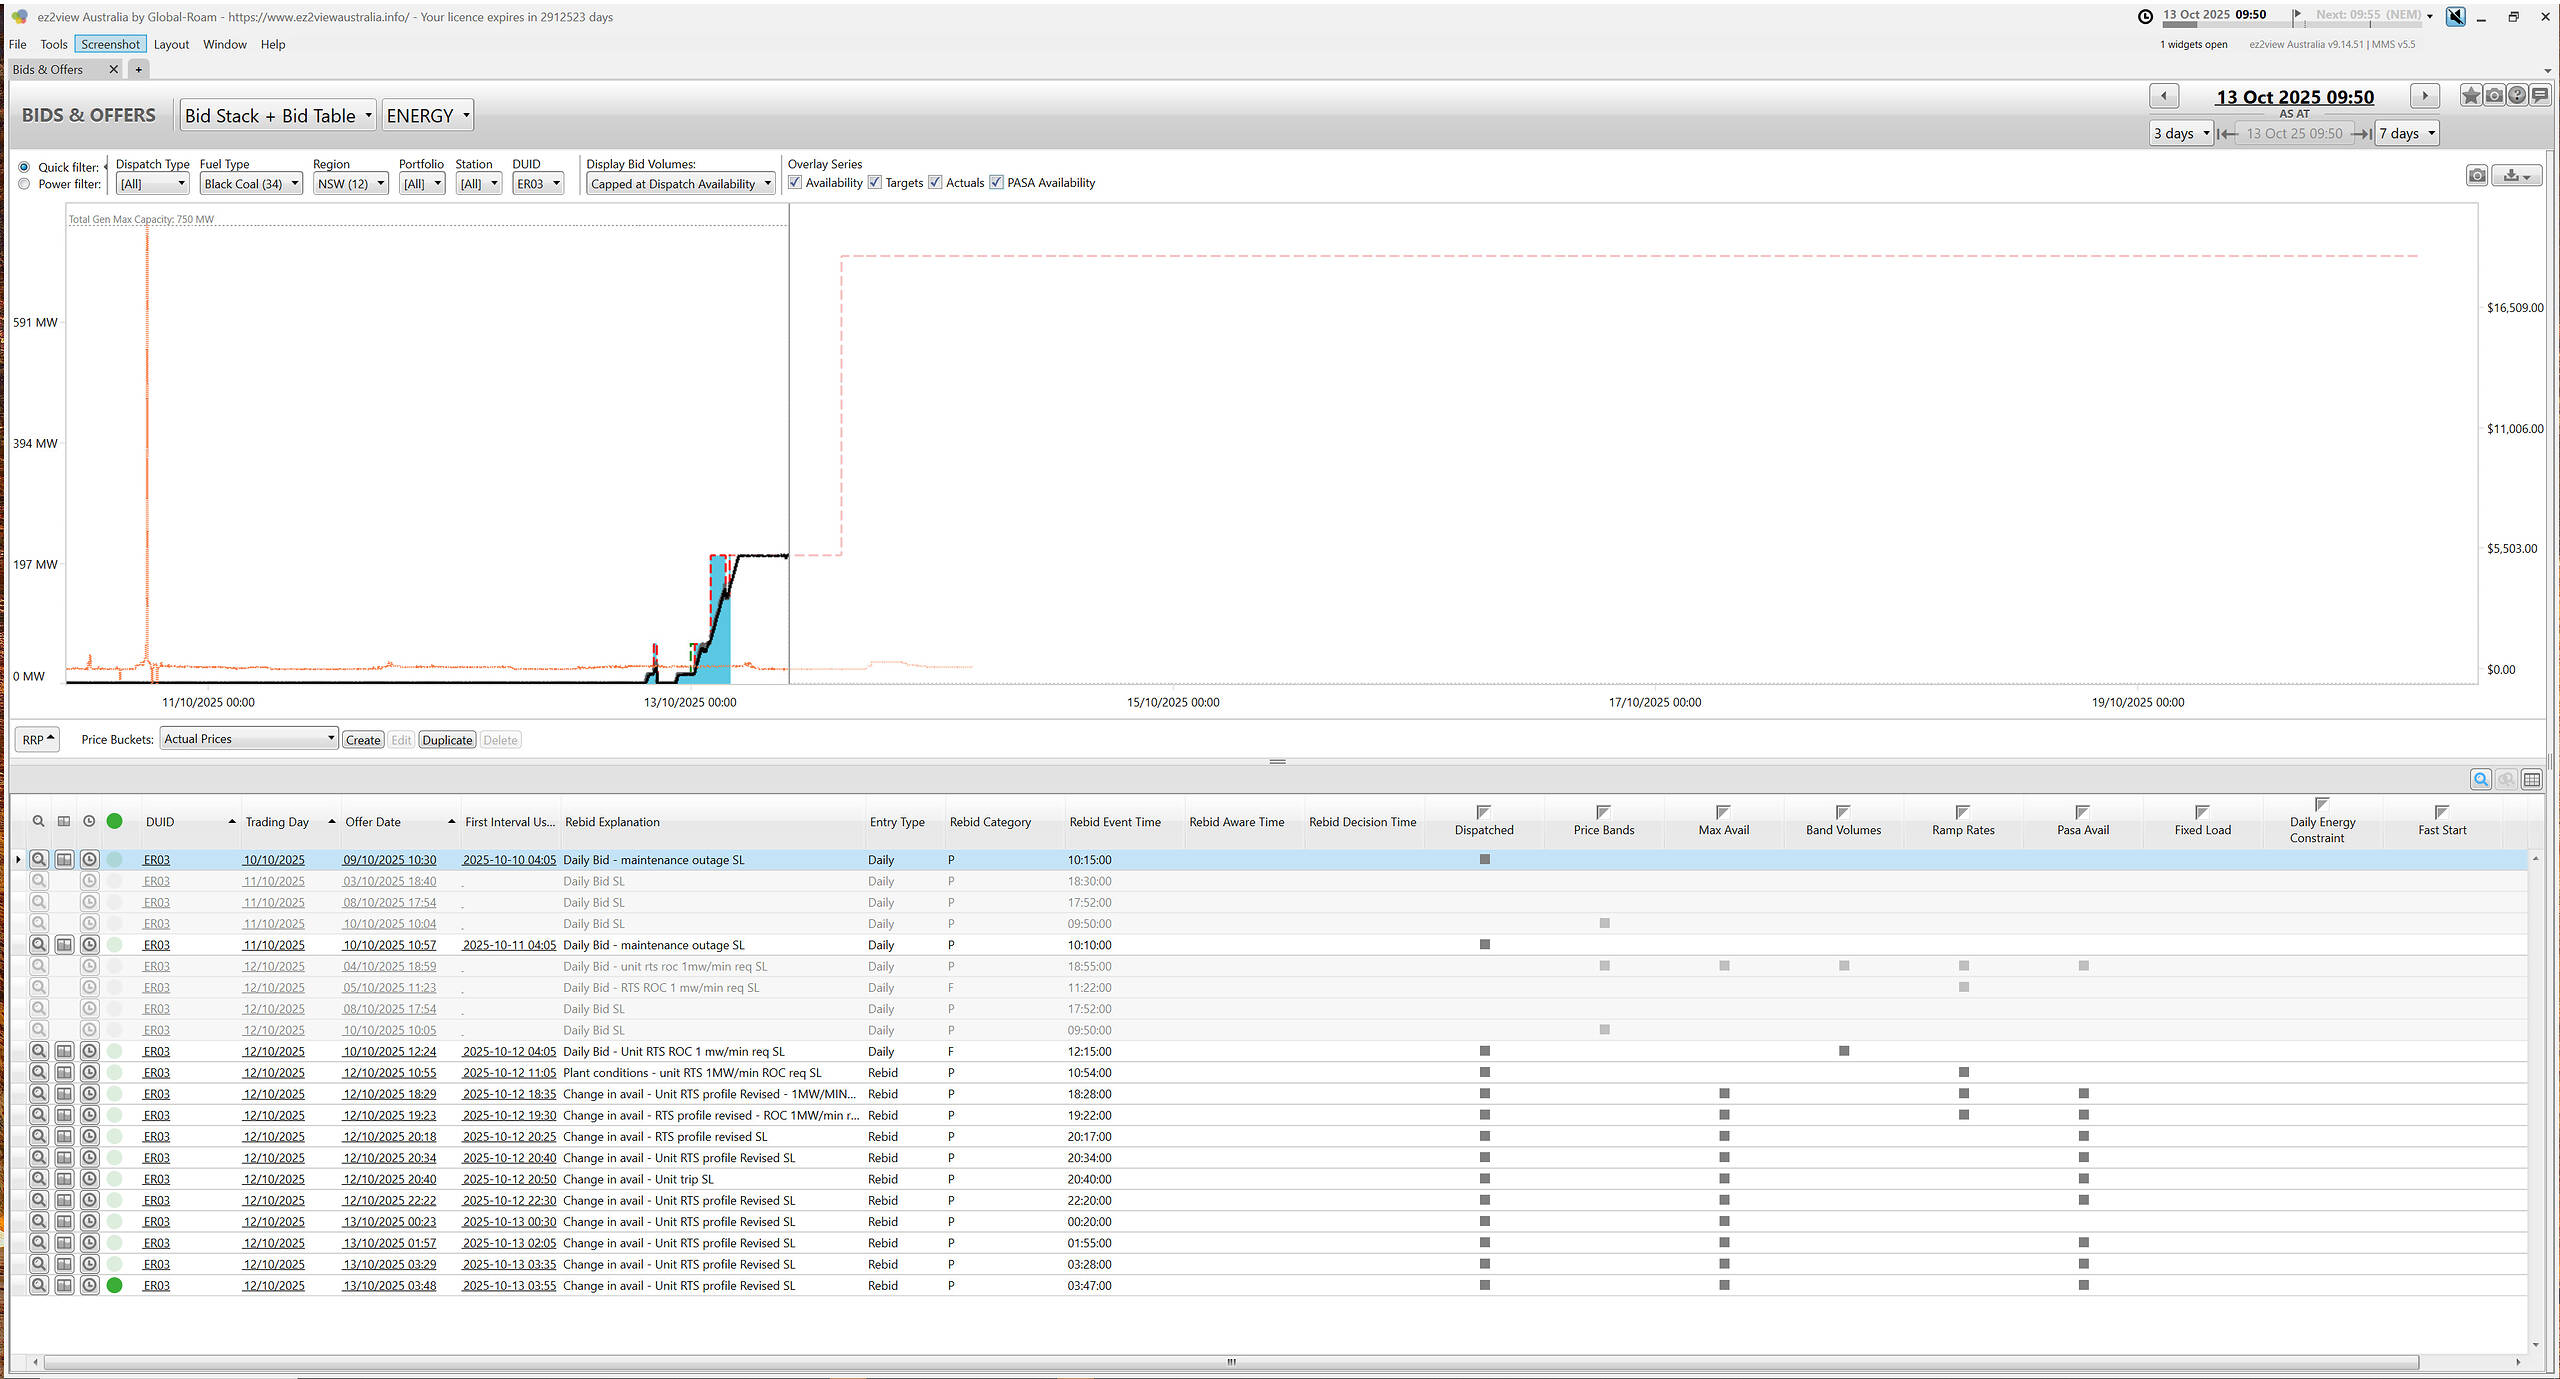The height and width of the screenshot is (1379, 2560).
Task: Expand the Region NSW dropdown
Action: click(x=351, y=184)
